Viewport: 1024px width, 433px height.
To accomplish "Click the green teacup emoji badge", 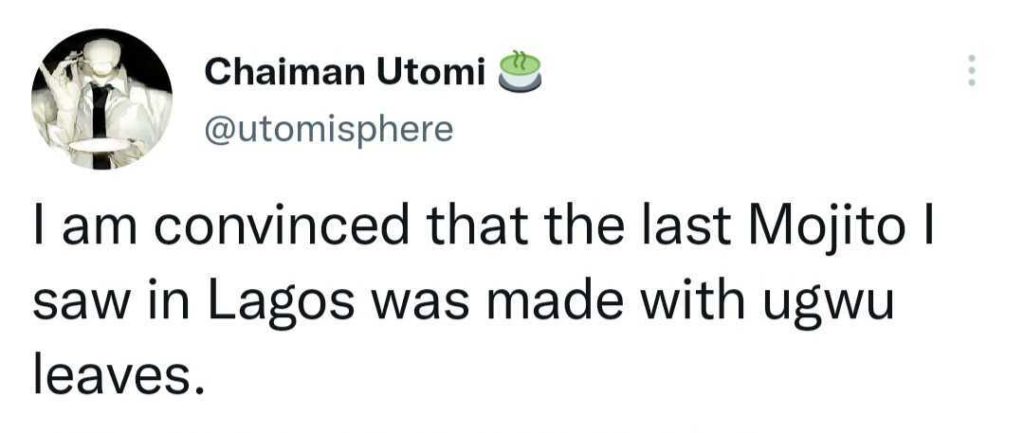I will pos(519,71).
